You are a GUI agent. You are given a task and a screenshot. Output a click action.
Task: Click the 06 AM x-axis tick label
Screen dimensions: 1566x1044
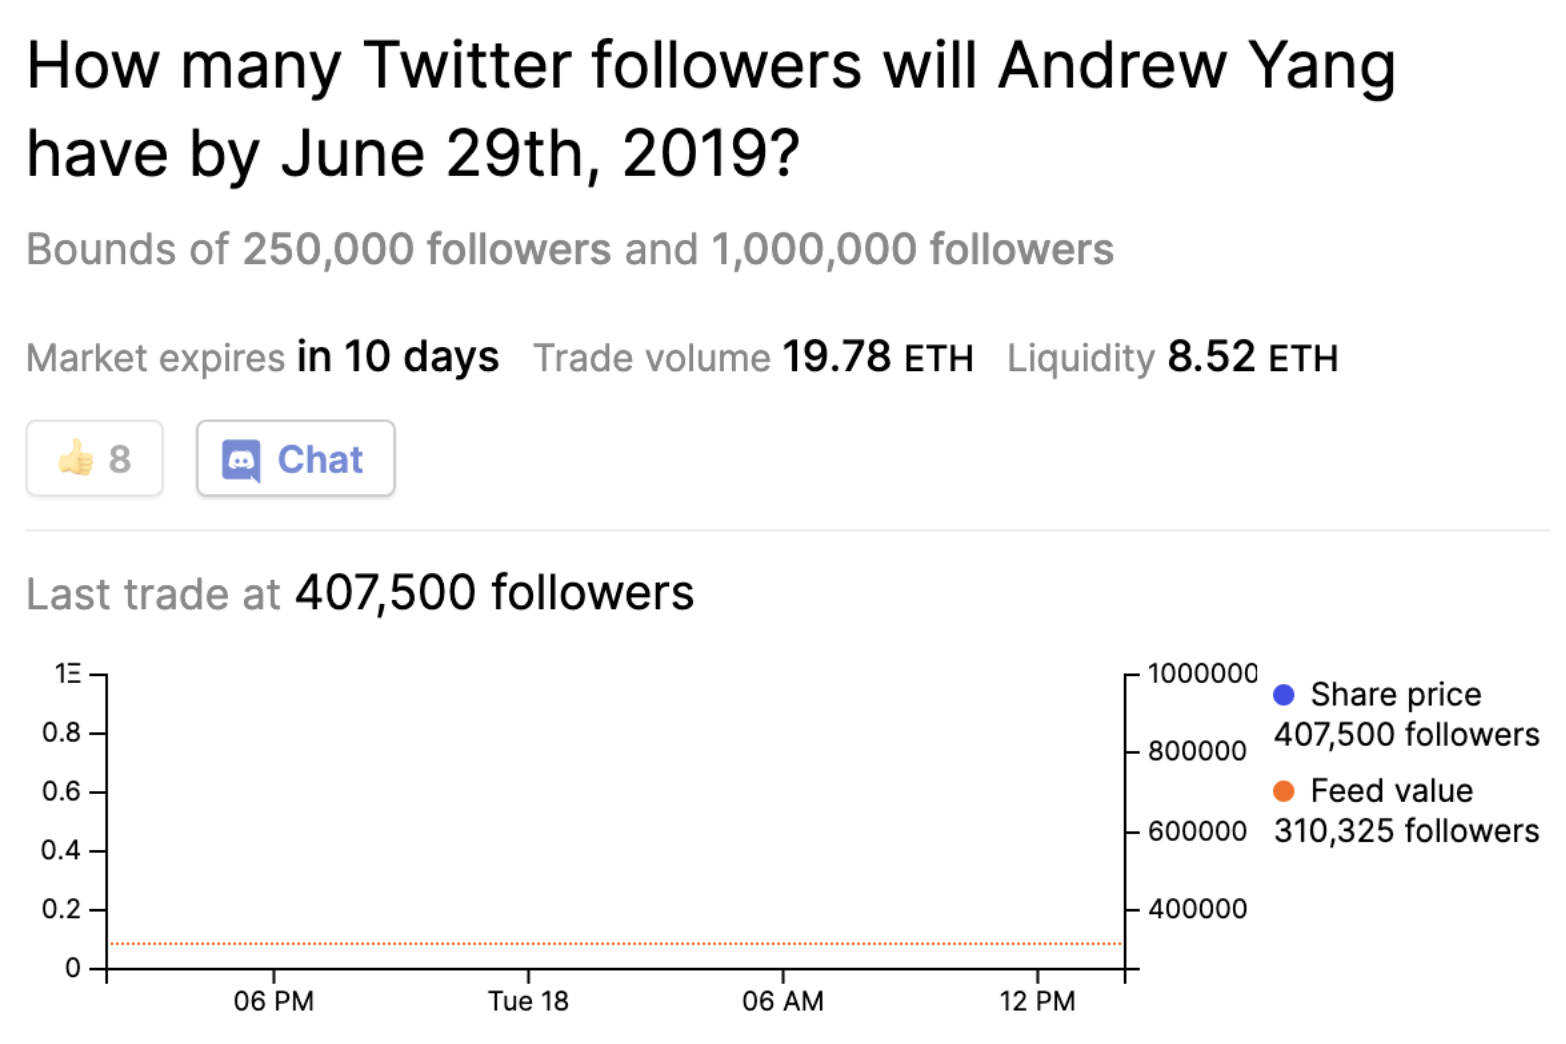tap(782, 1001)
